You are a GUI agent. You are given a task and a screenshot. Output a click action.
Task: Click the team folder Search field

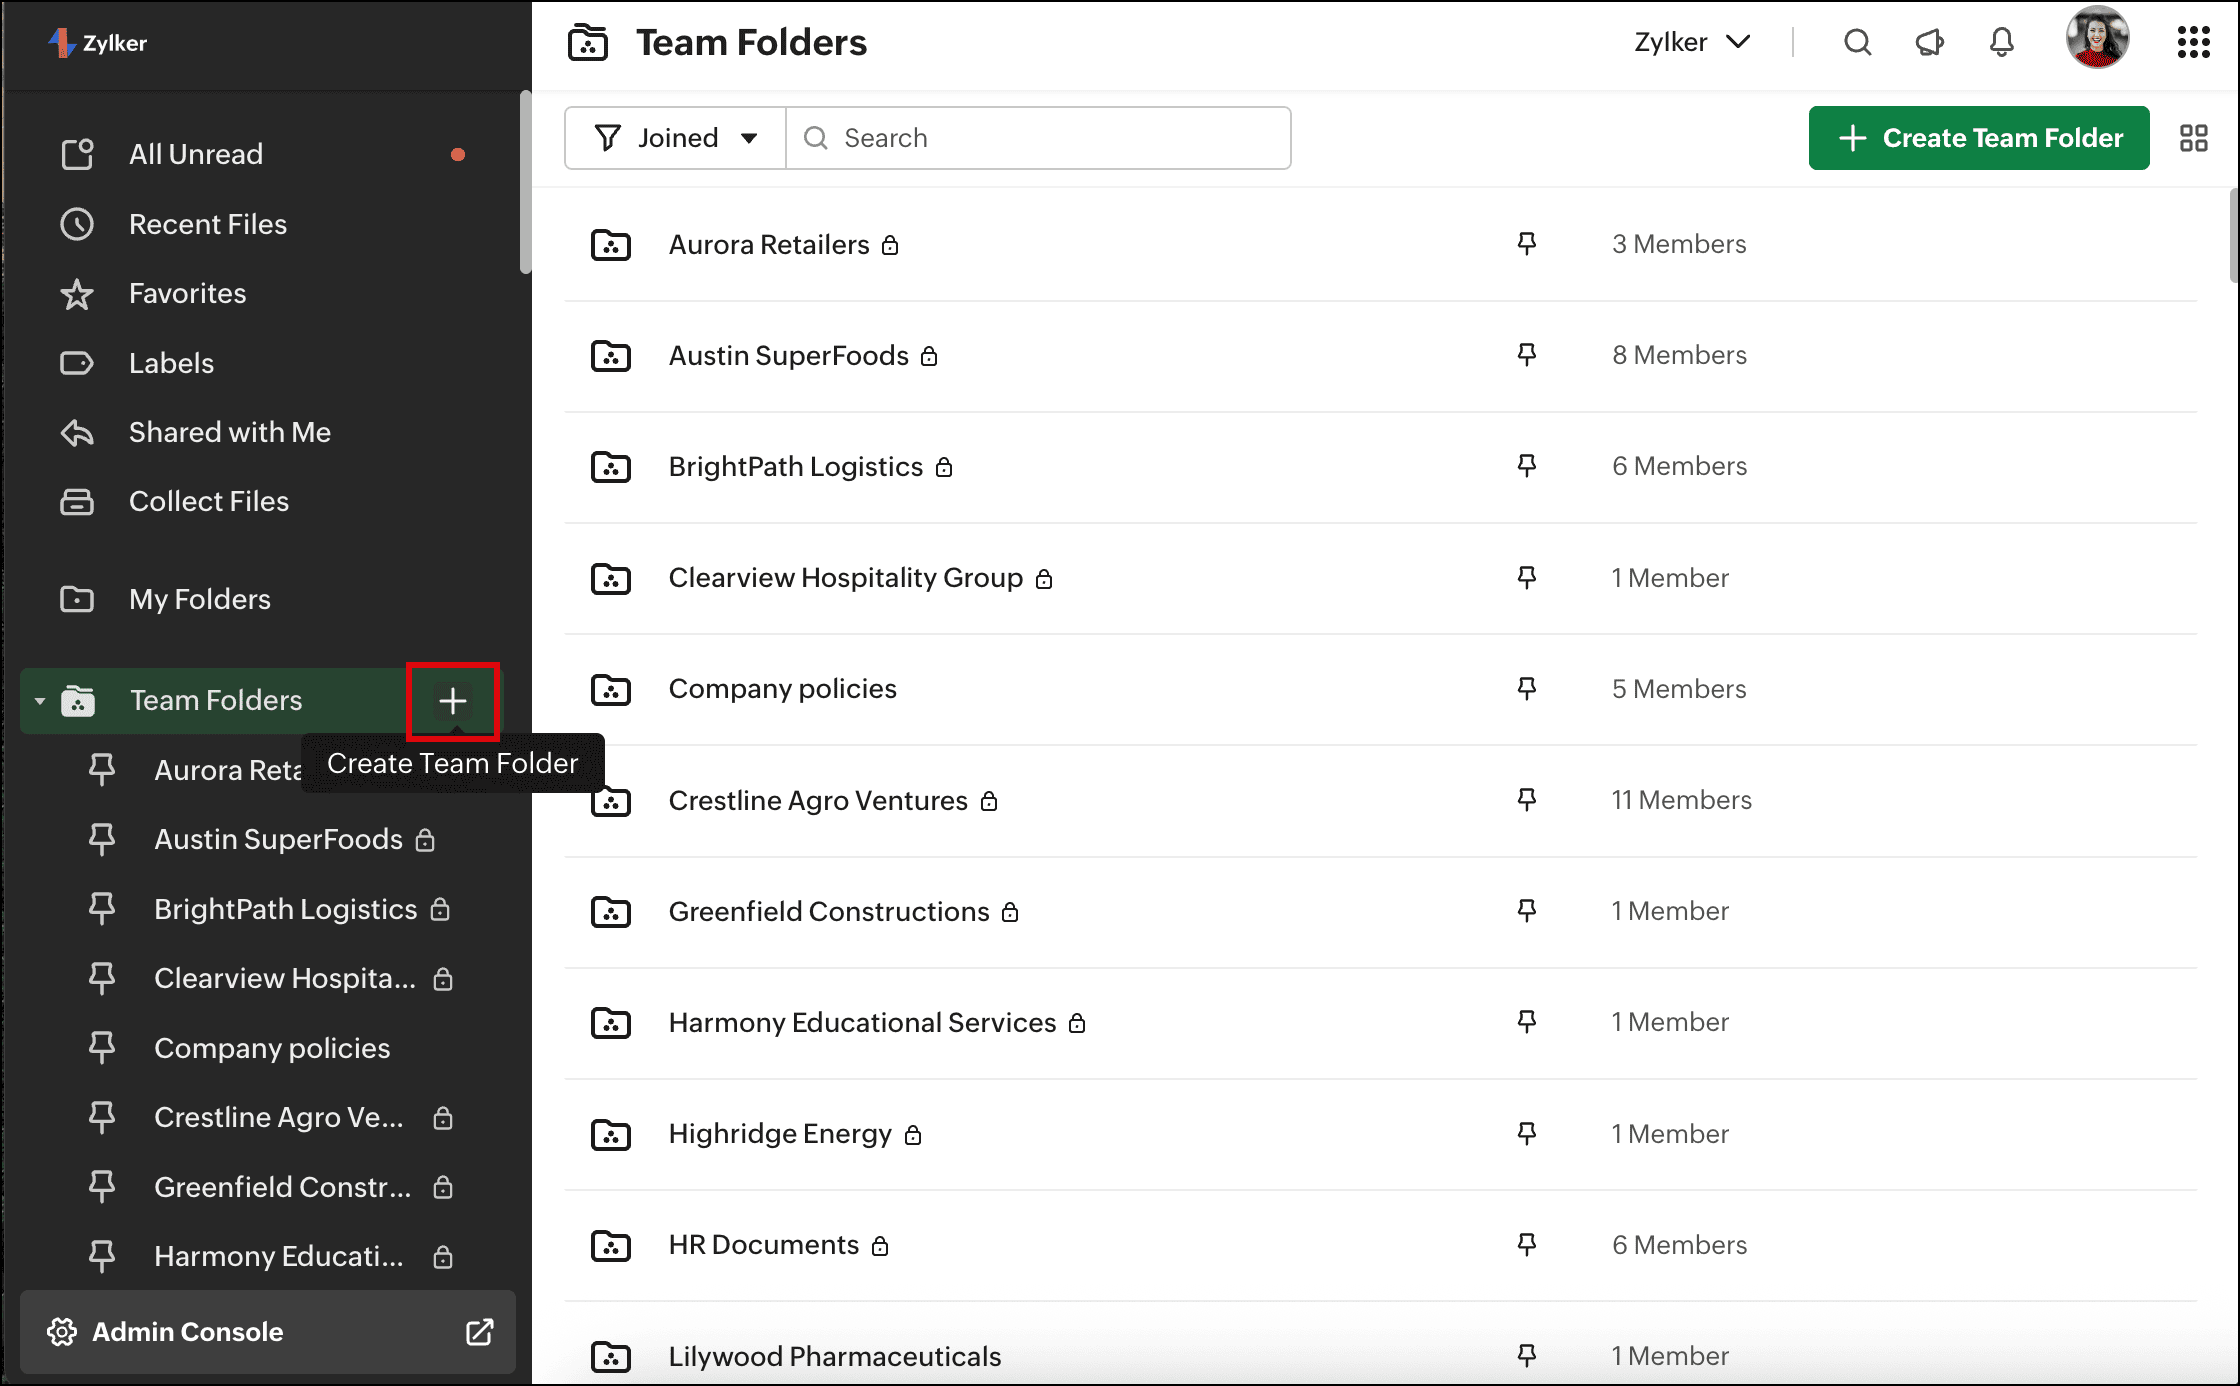click(1040, 138)
